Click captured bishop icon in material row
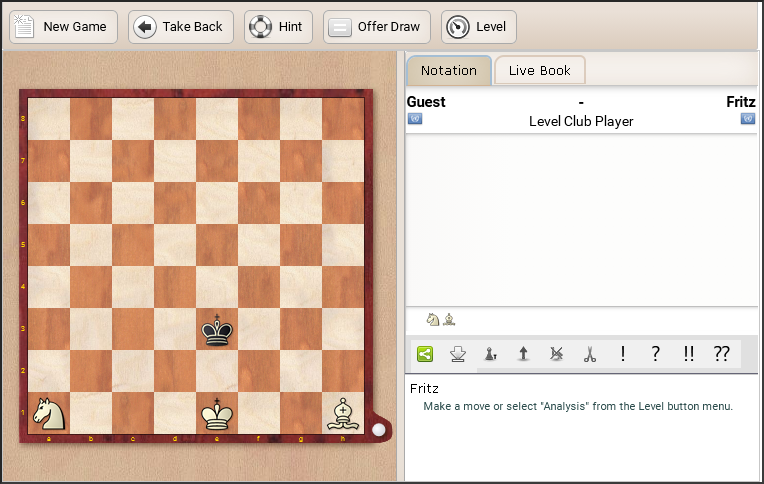The image size is (764, 484). [449, 320]
